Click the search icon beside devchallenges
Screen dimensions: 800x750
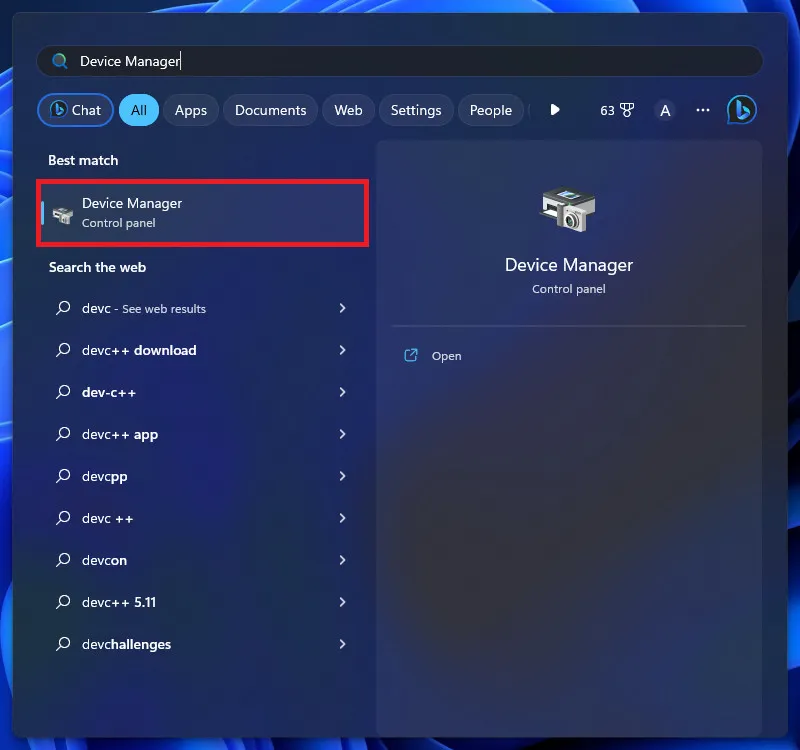coord(63,644)
